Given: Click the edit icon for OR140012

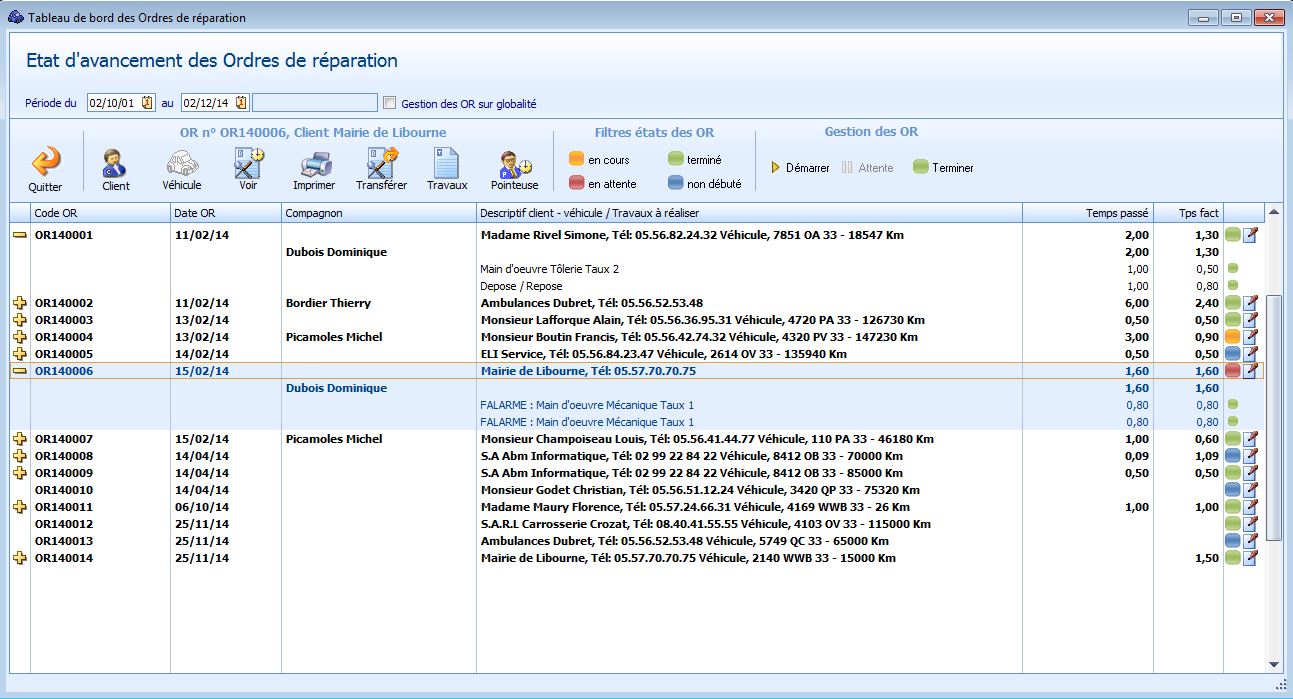Looking at the screenshot, I should (x=1250, y=524).
